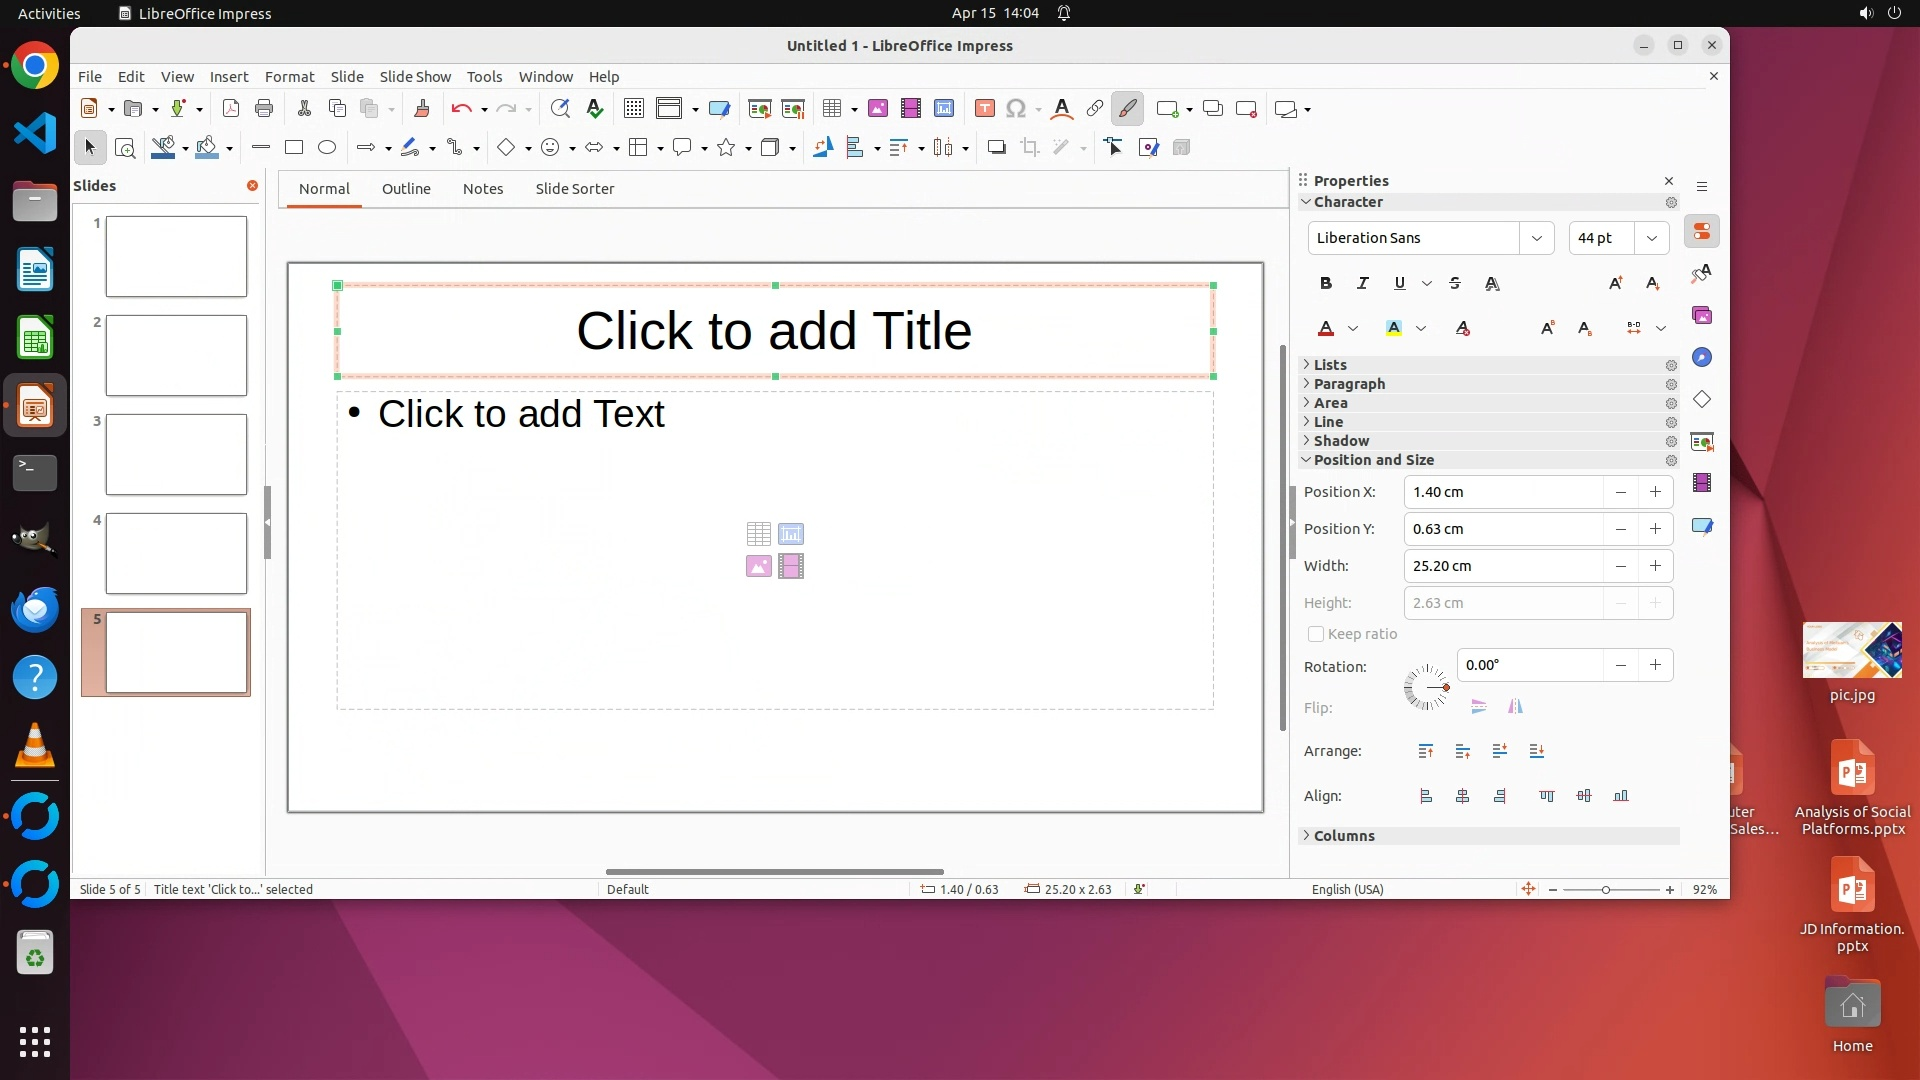Toggle Bold in Character panel
This screenshot has height=1080, width=1920.
[x=1326, y=284]
